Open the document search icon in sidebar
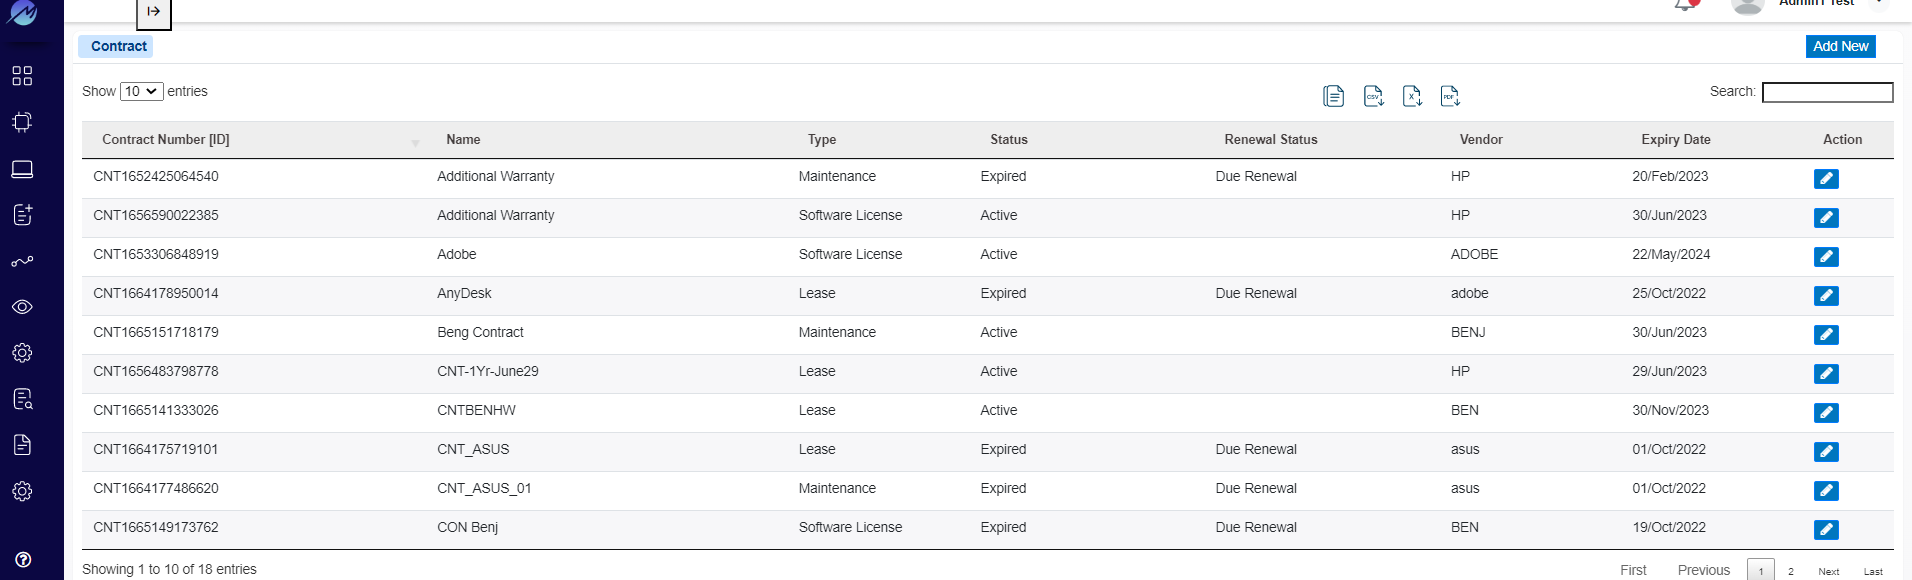1912x580 pixels. click(22, 399)
